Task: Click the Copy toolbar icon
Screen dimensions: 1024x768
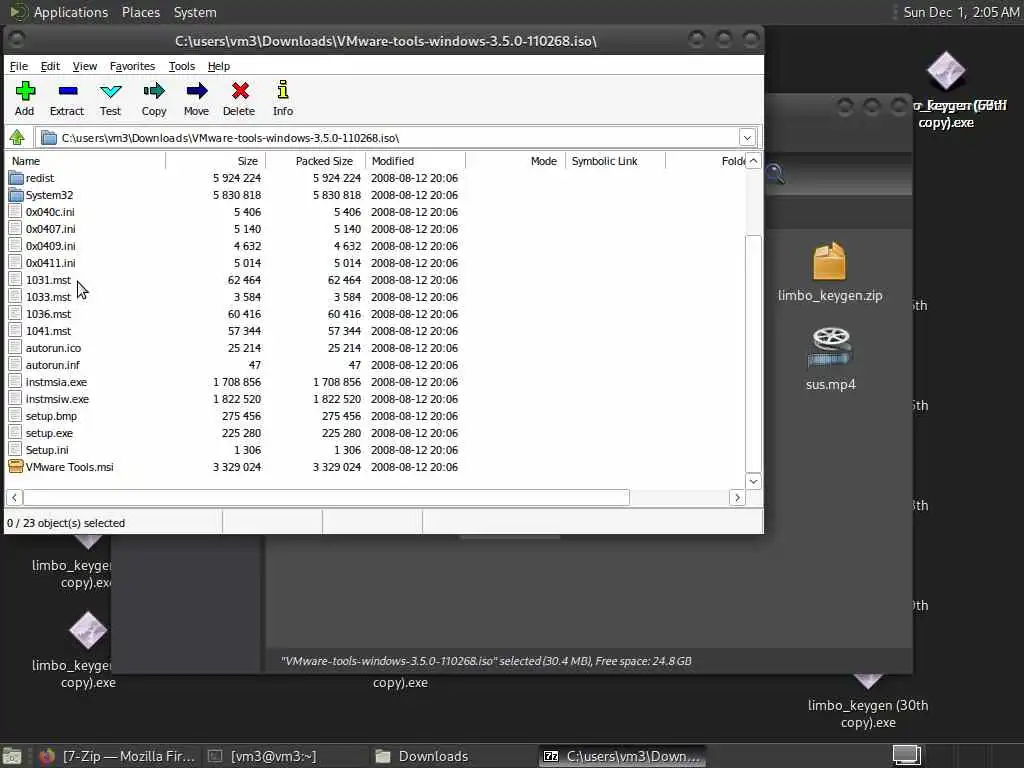Action: point(154,91)
